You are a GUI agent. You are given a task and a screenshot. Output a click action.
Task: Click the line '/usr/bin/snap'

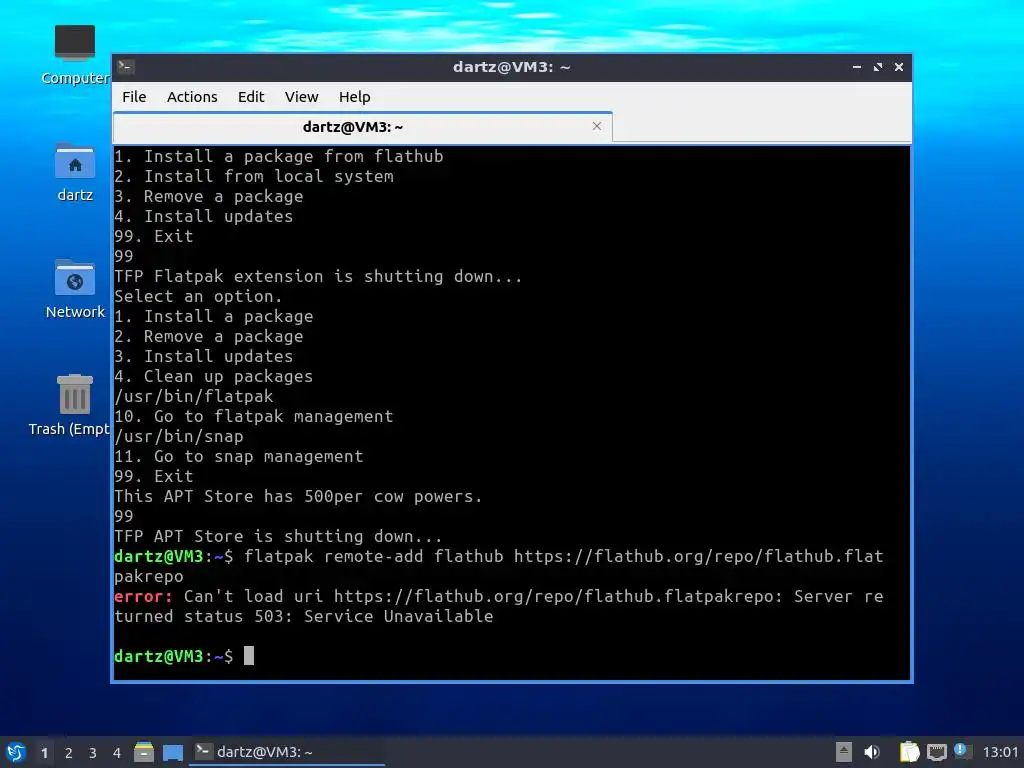[179, 436]
